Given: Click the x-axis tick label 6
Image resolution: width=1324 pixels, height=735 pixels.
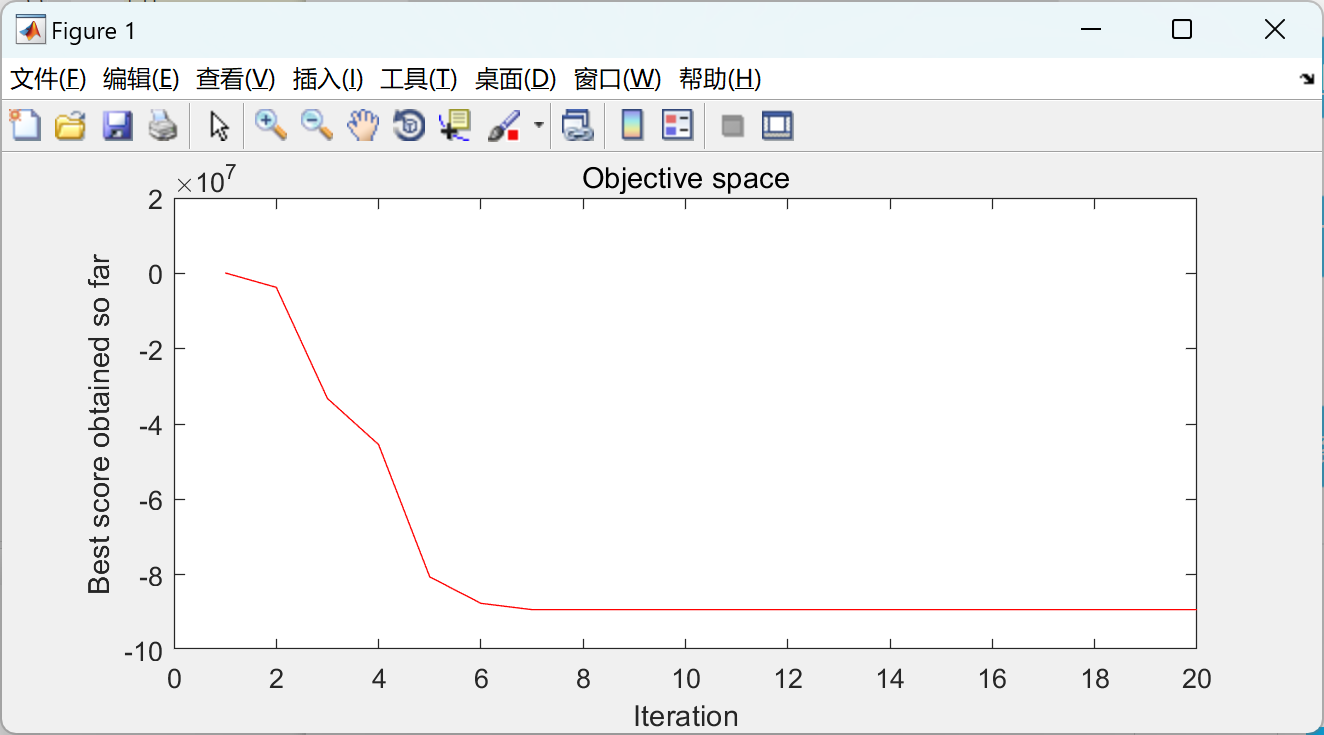Looking at the screenshot, I should coord(481,679).
